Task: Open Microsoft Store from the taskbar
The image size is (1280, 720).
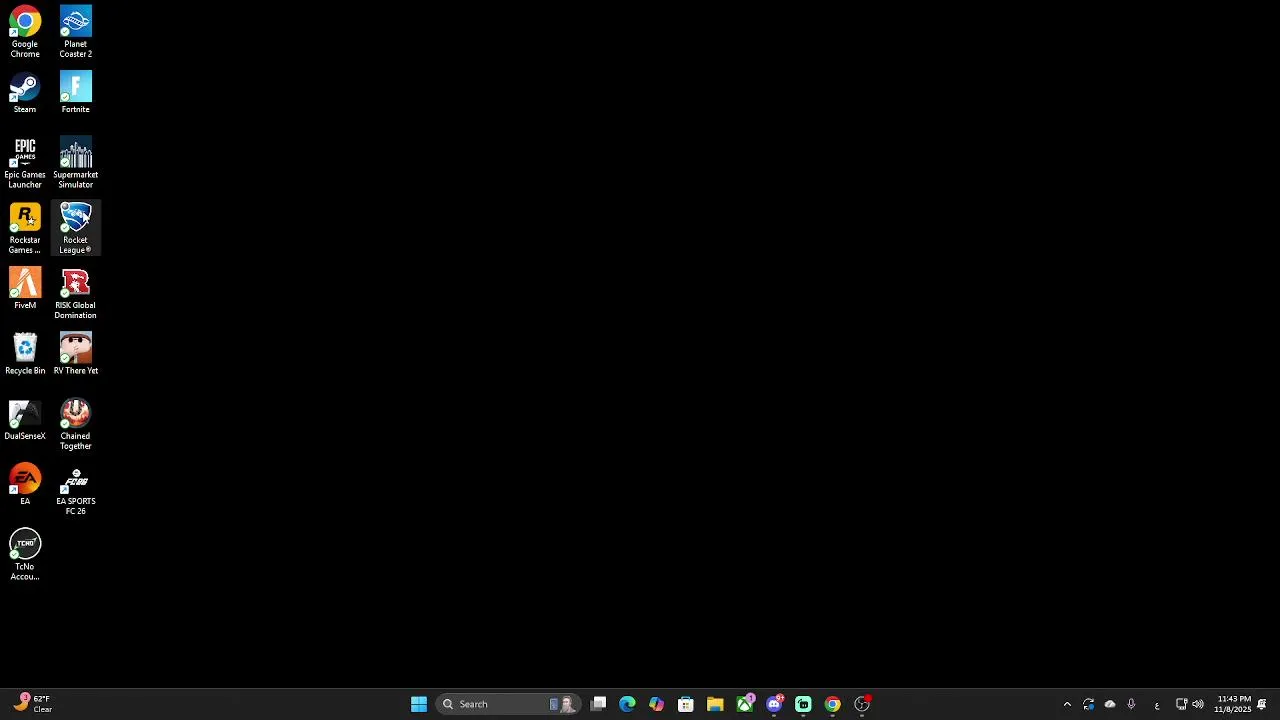Action: click(686, 704)
